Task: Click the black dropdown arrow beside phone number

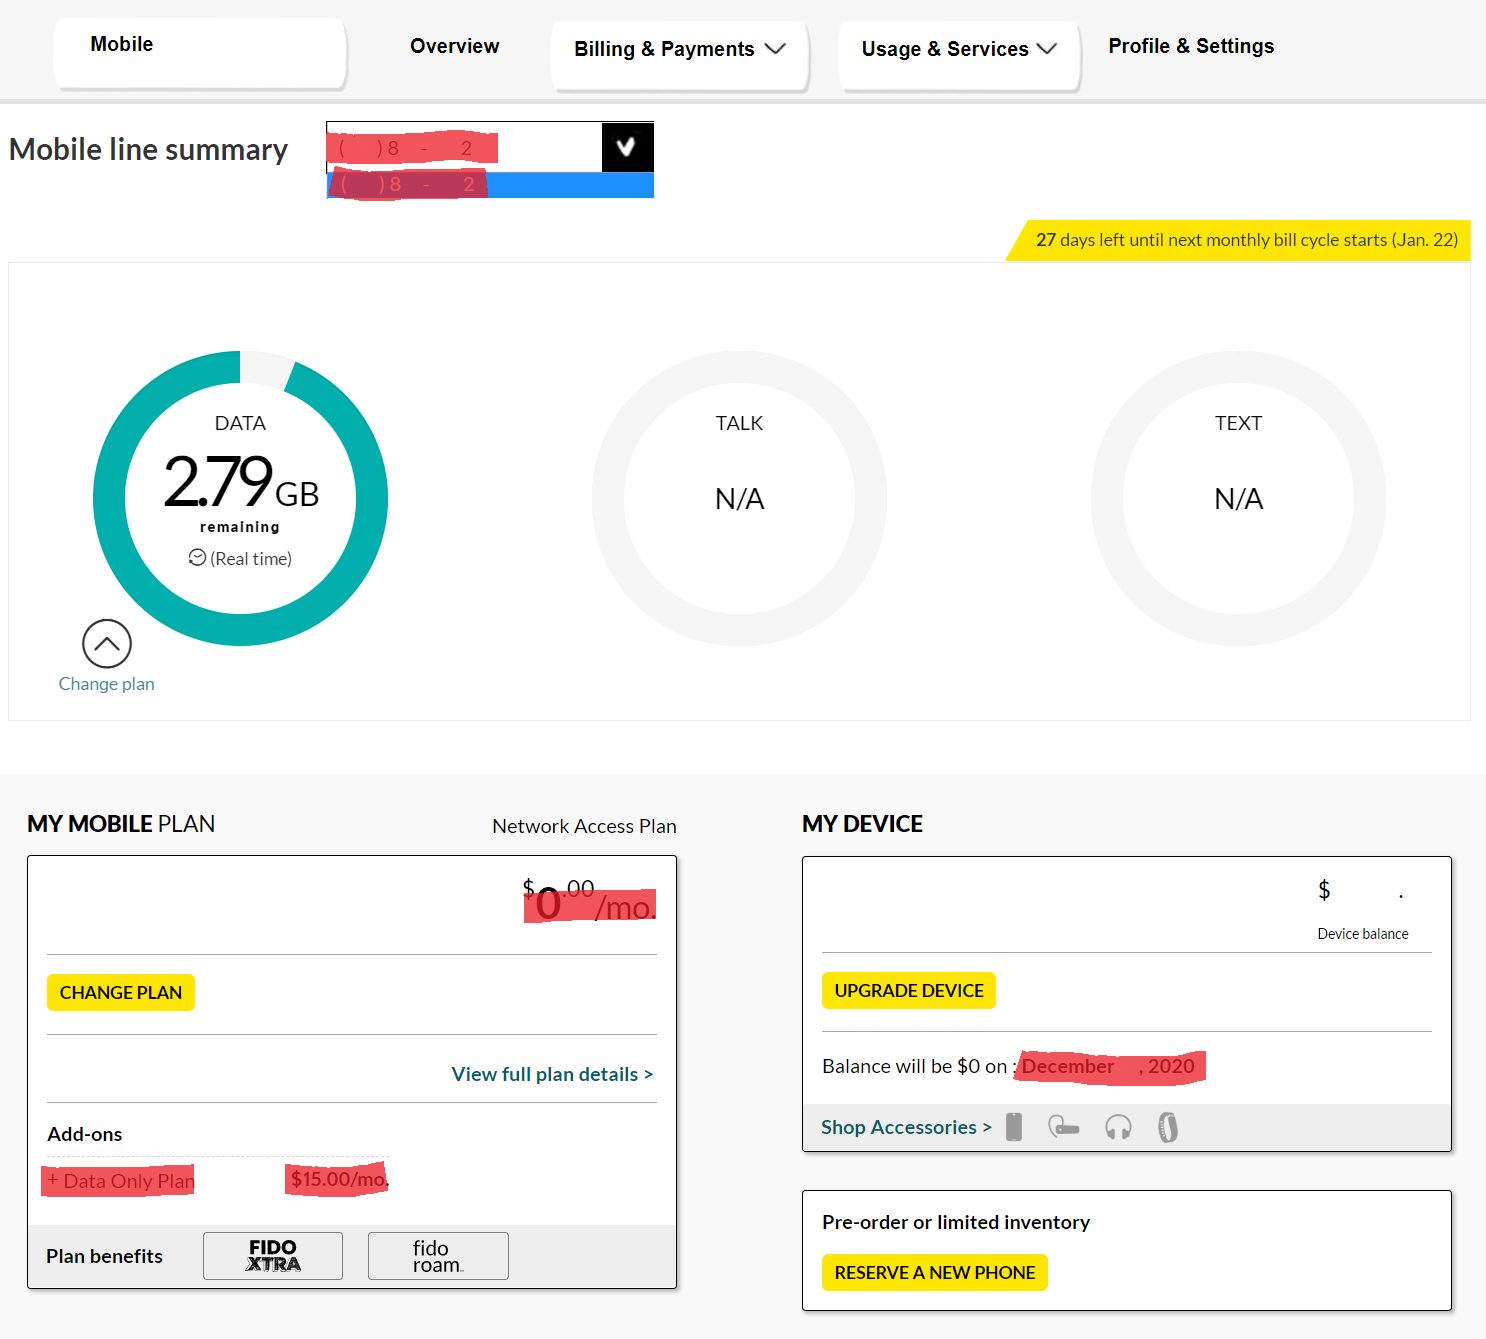Action: tap(627, 146)
